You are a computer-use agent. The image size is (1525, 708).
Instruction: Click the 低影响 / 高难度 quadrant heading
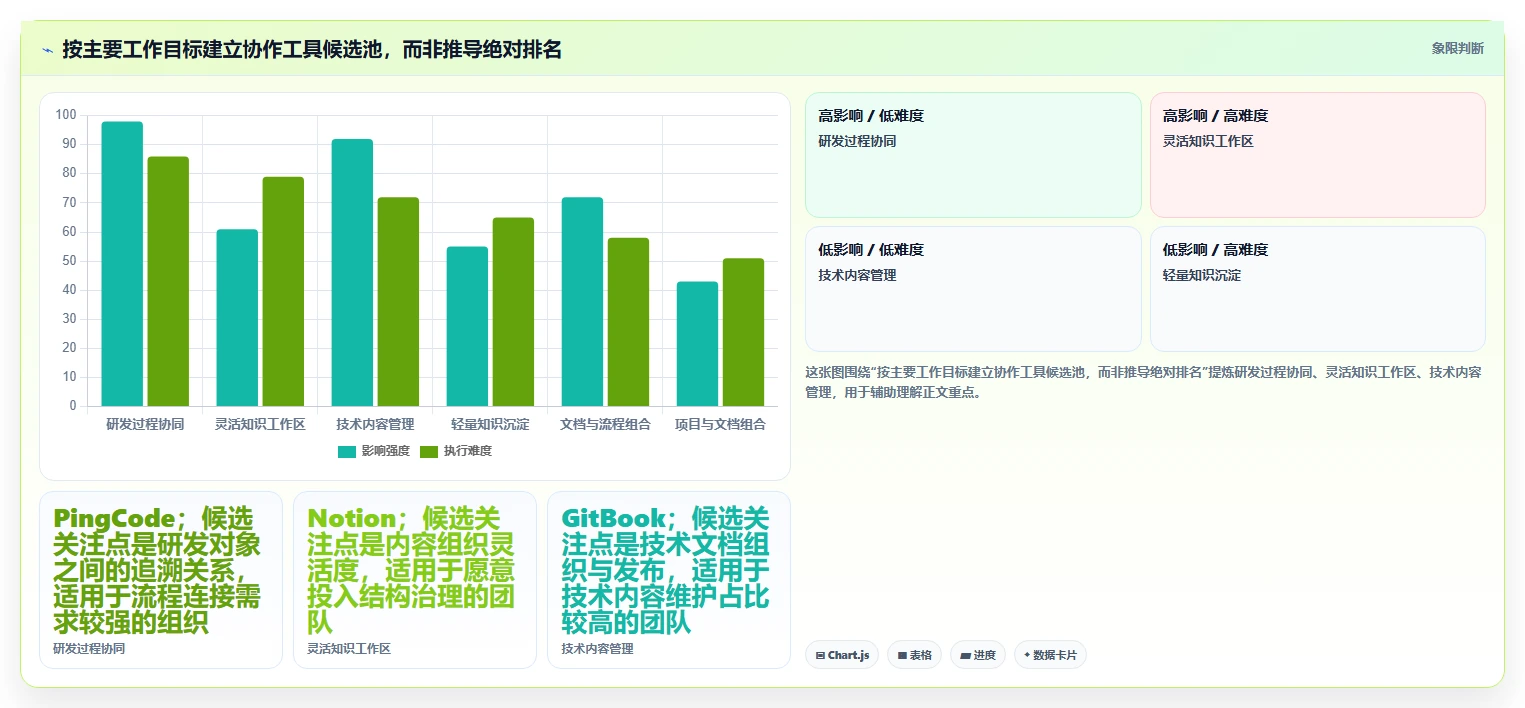(1215, 250)
